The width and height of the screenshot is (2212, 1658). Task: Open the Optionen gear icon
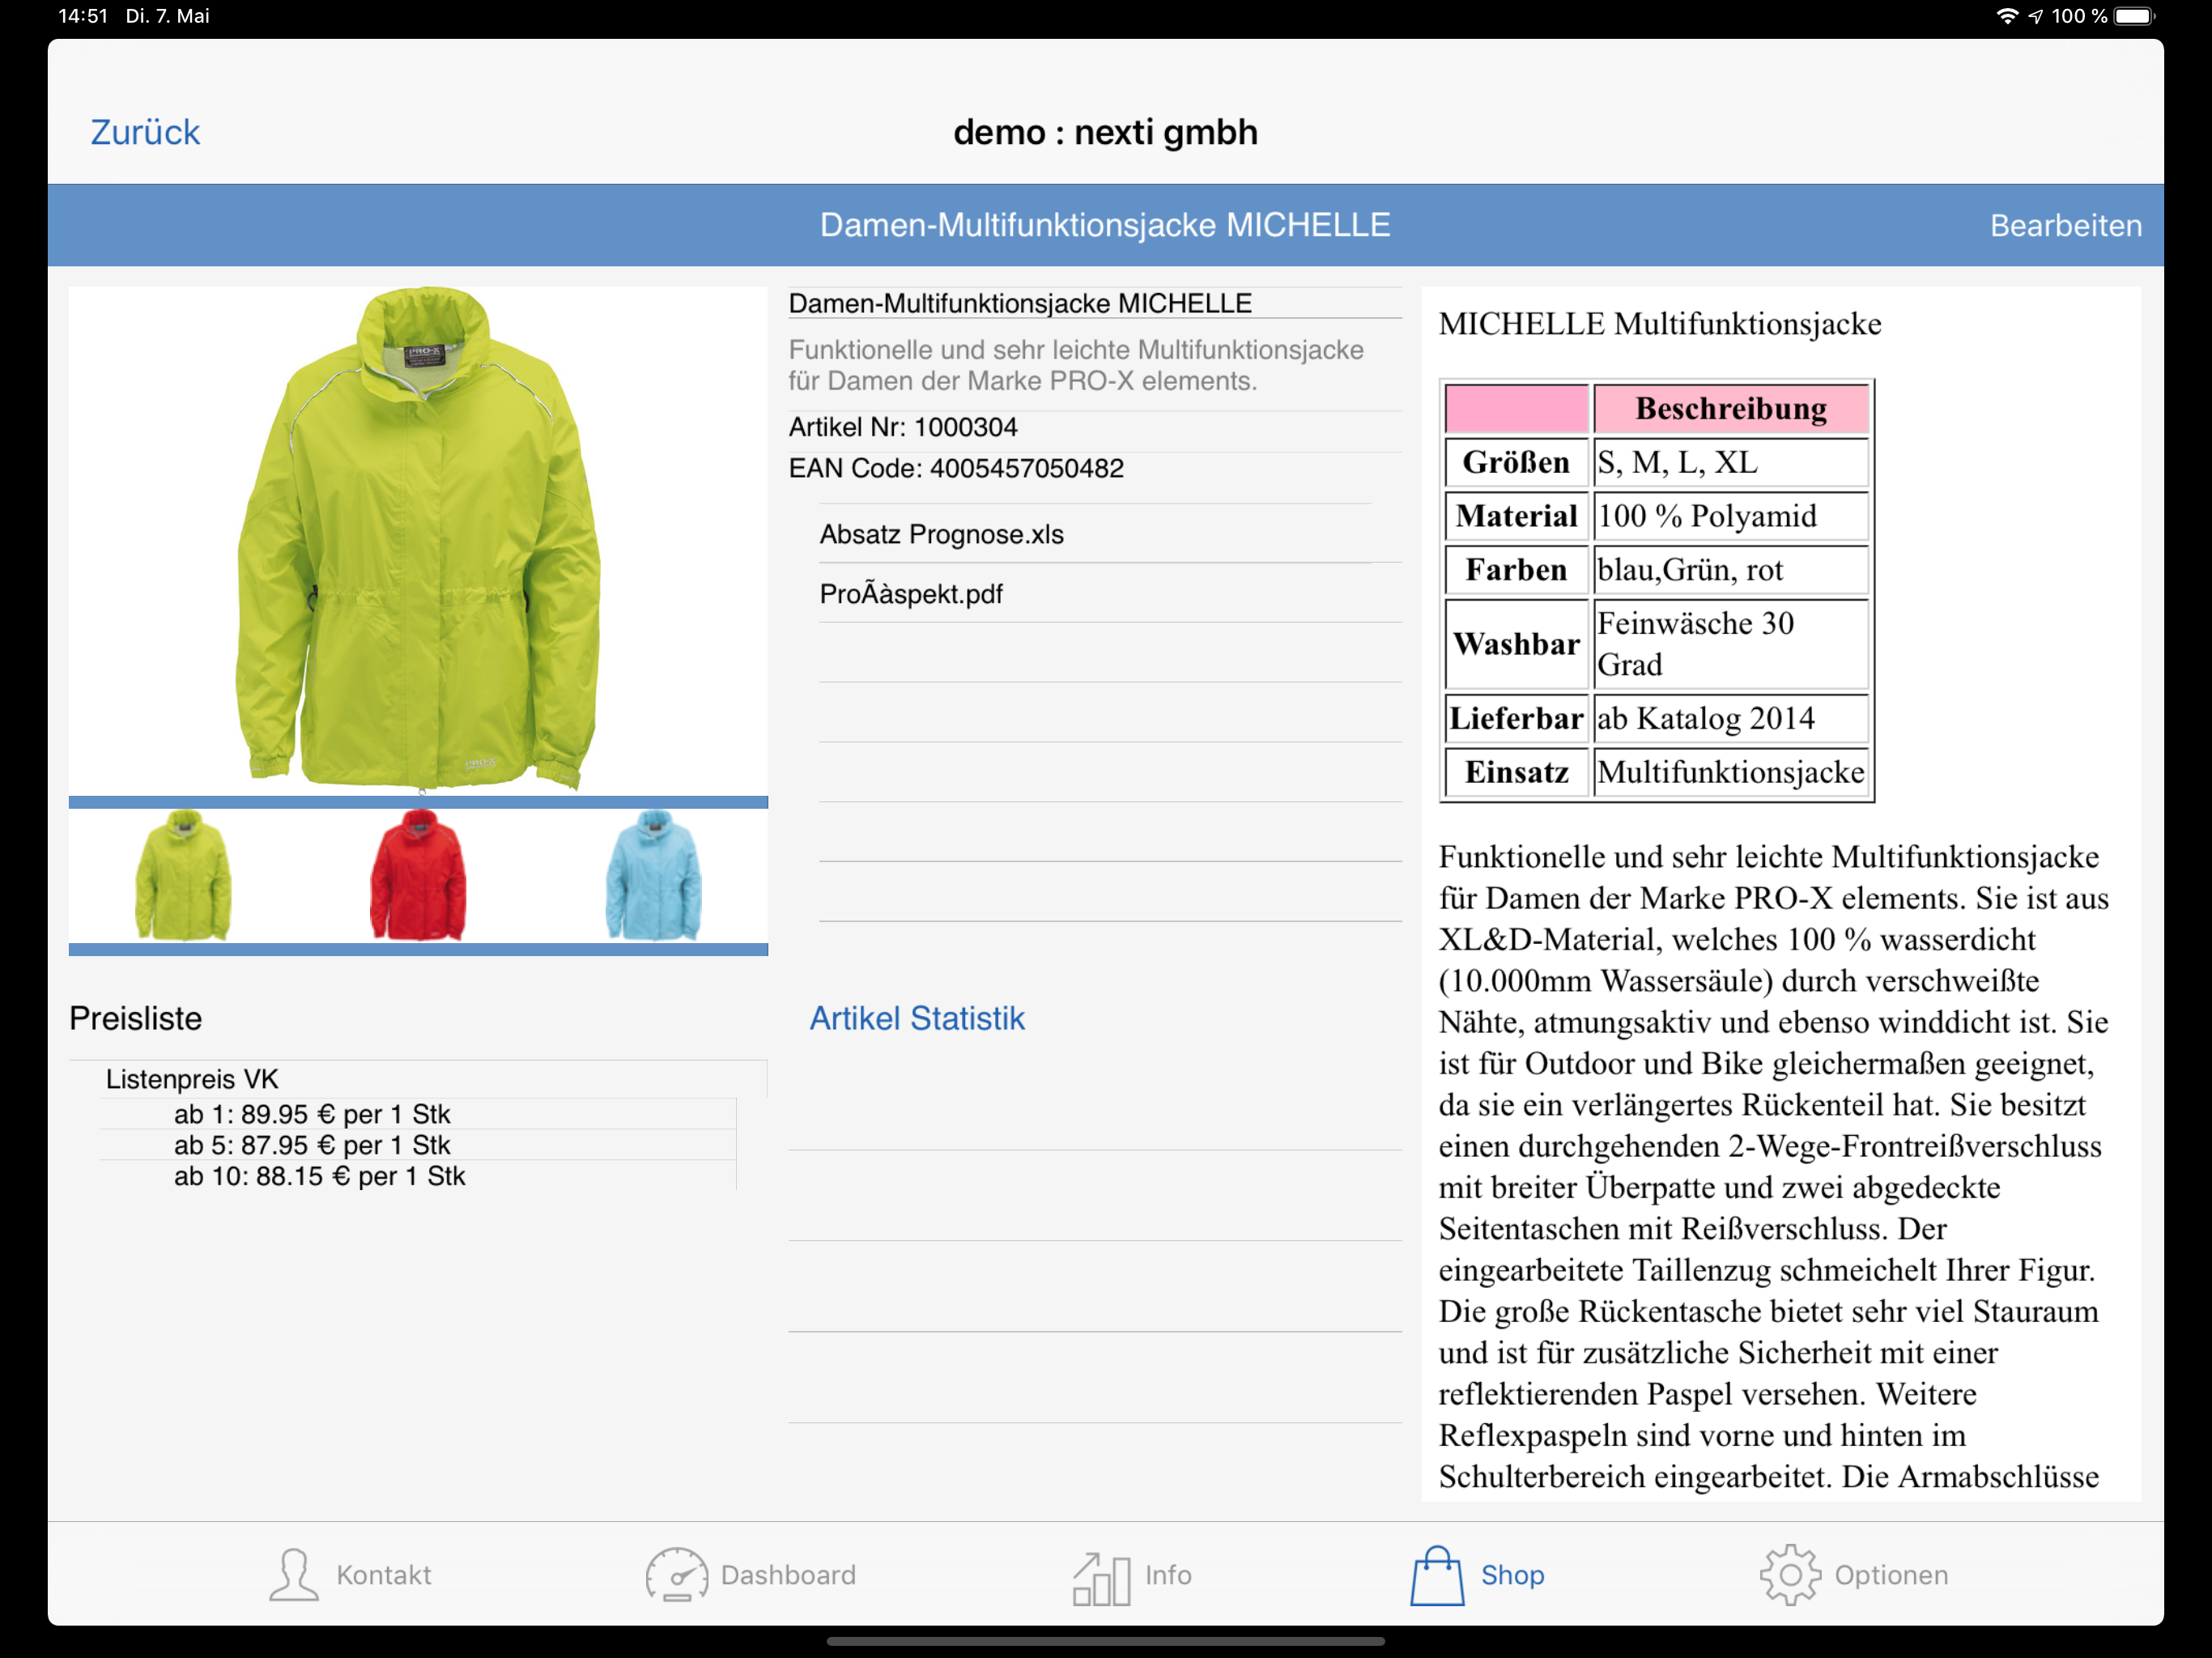tap(1790, 1575)
